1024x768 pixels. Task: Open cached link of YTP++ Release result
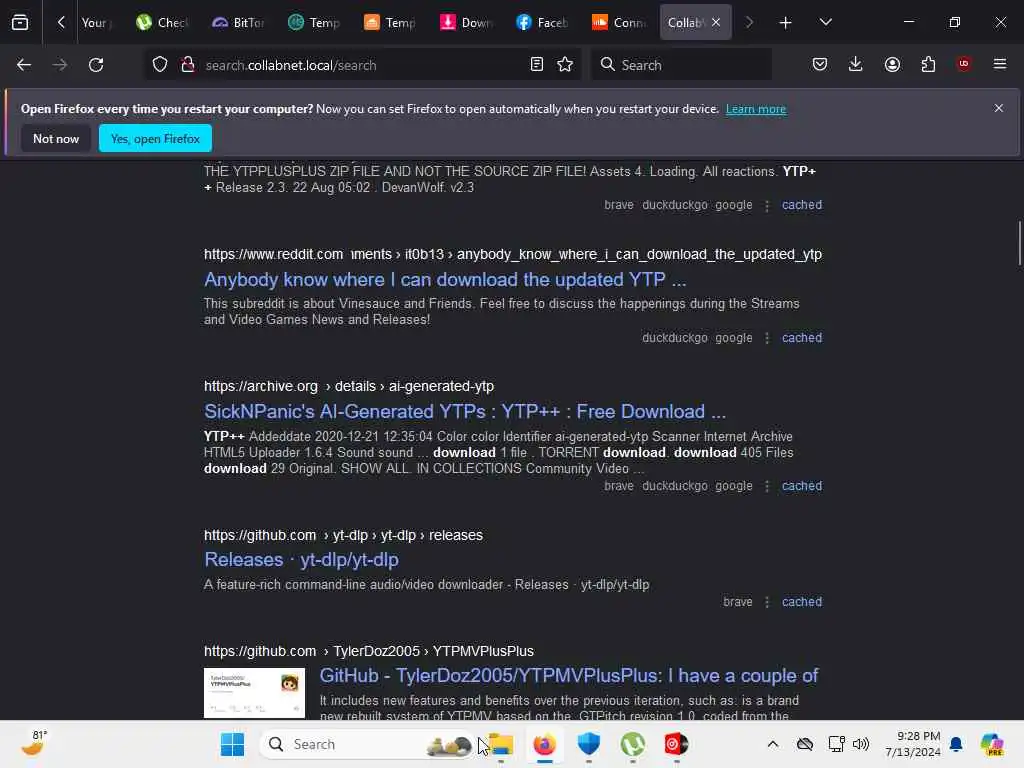(x=801, y=204)
